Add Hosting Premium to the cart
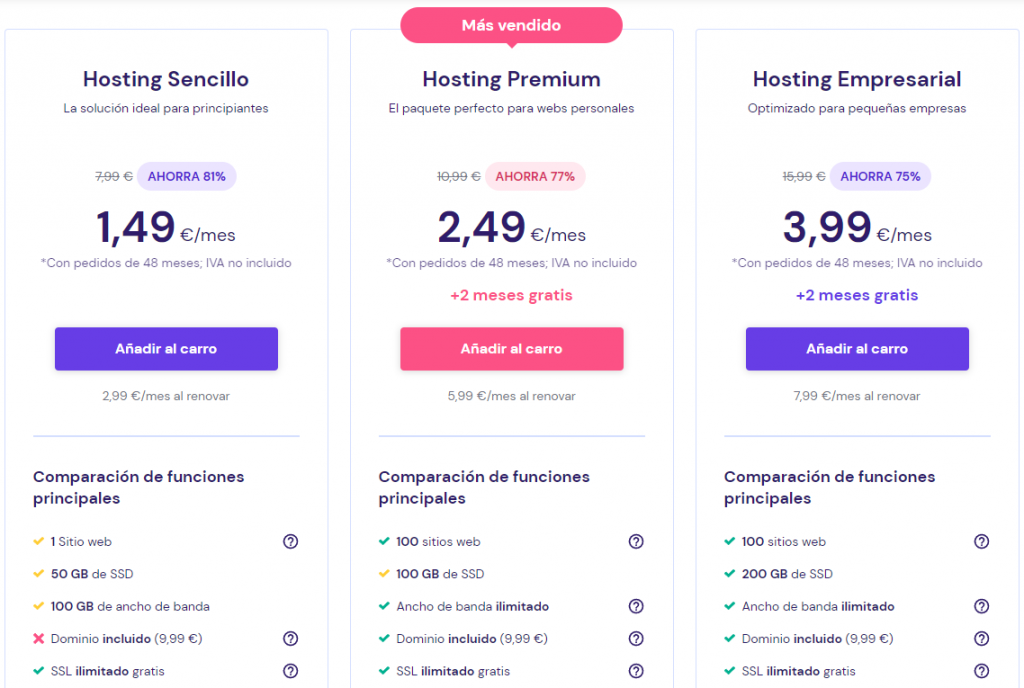 (511, 348)
